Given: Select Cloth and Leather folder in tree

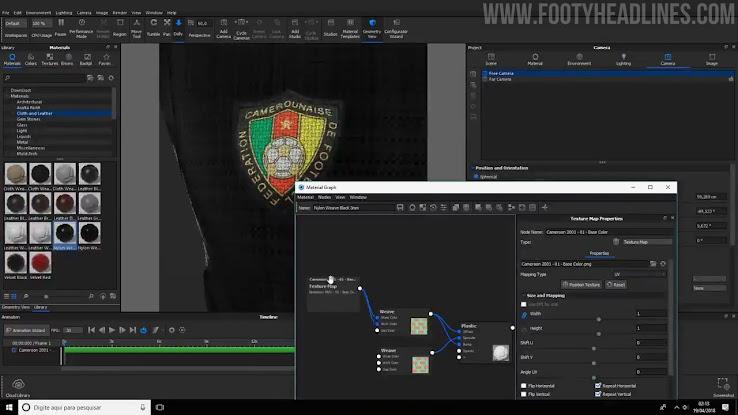Looking at the screenshot, I should pyautogui.click(x=34, y=113).
